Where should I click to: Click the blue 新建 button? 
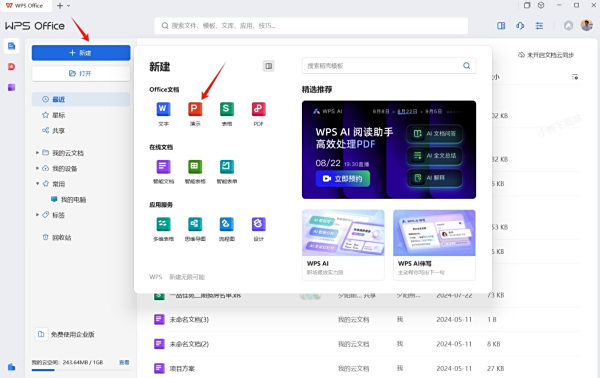click(x=81, y=53)
